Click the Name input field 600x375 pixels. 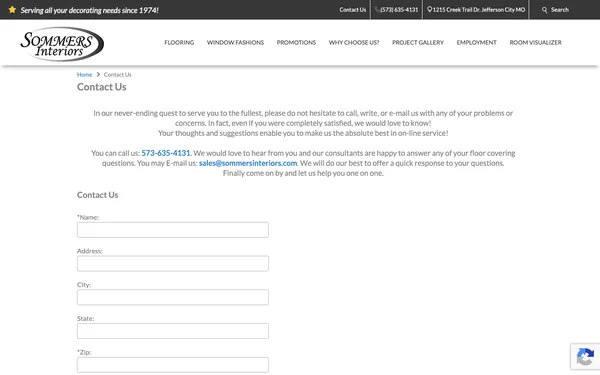point(173,230)
